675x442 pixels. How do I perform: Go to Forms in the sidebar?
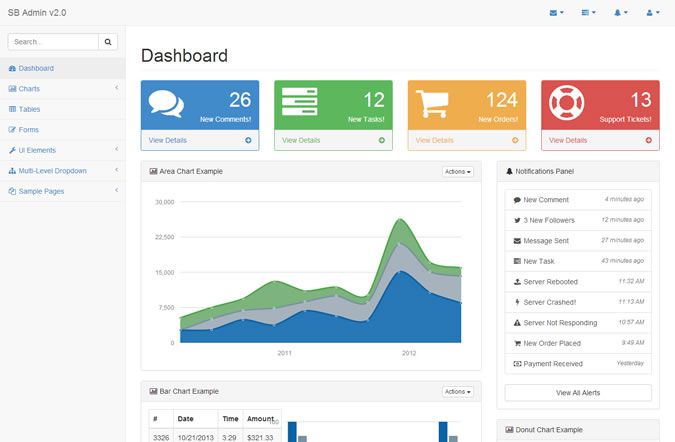tap(29, 130)
